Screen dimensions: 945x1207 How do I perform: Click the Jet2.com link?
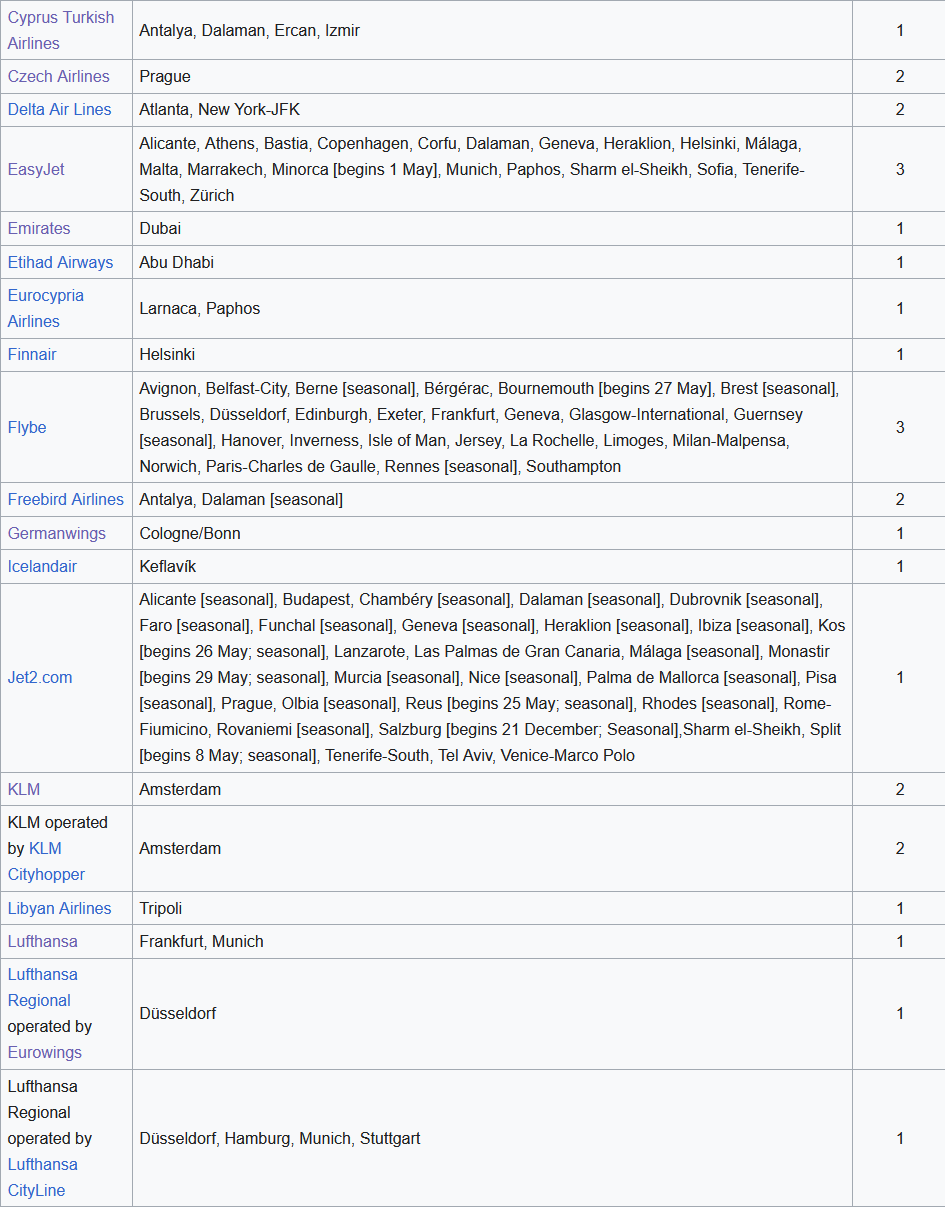[40, 677]
